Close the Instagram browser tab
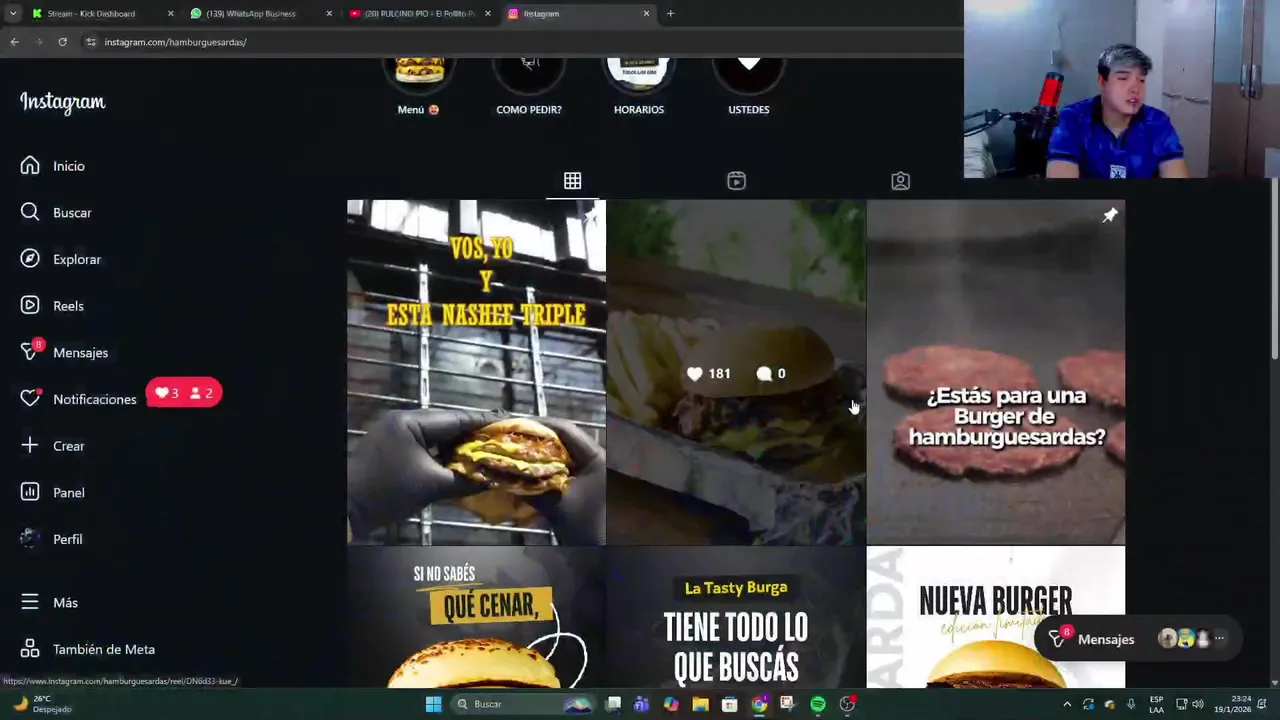Screen dimensions: 1280x720 pyautogui.click(x=646, y=14)
